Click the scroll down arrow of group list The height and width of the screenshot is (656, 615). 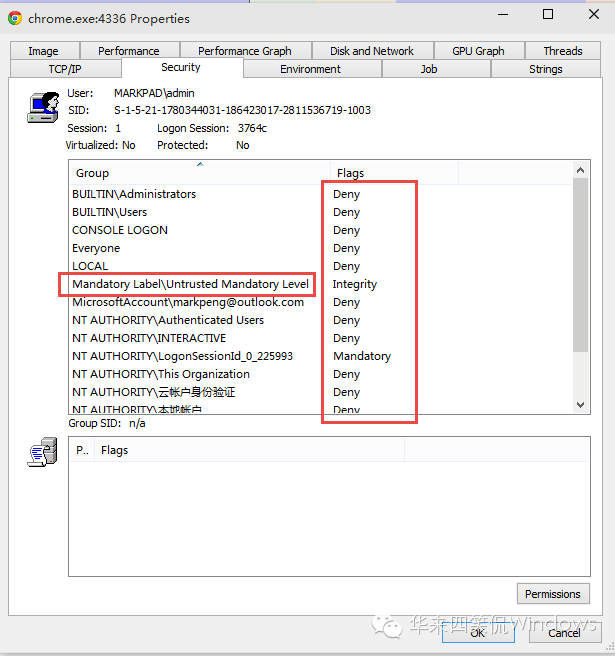coord(580,405)
